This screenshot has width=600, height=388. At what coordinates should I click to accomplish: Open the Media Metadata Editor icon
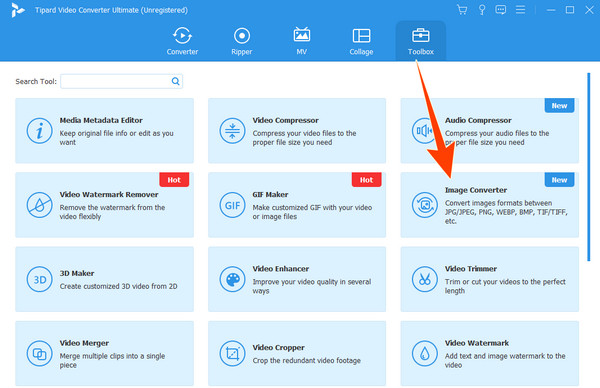[x=39, y=131]
